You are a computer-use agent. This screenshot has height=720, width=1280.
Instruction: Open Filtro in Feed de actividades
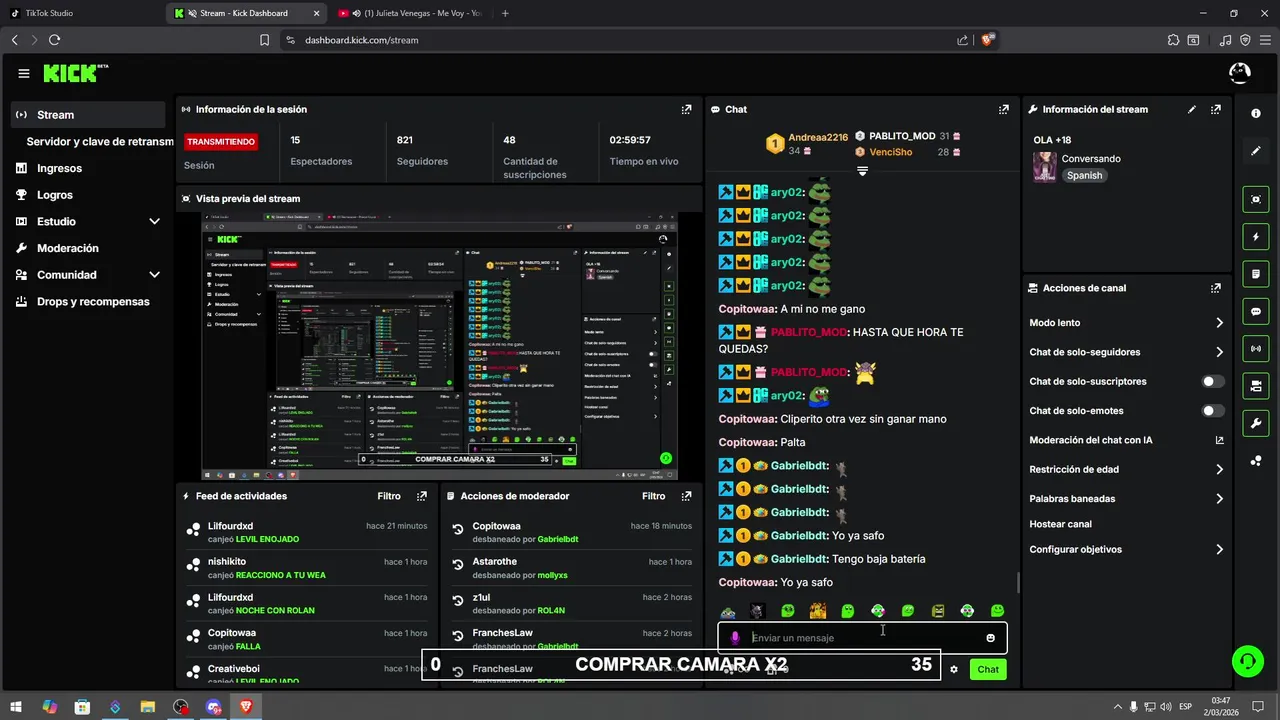pos(389,496)
